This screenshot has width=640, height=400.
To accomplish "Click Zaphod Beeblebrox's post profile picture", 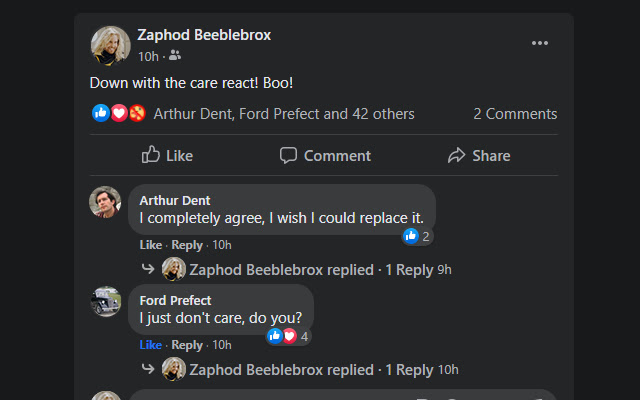I will pos(110,45).
